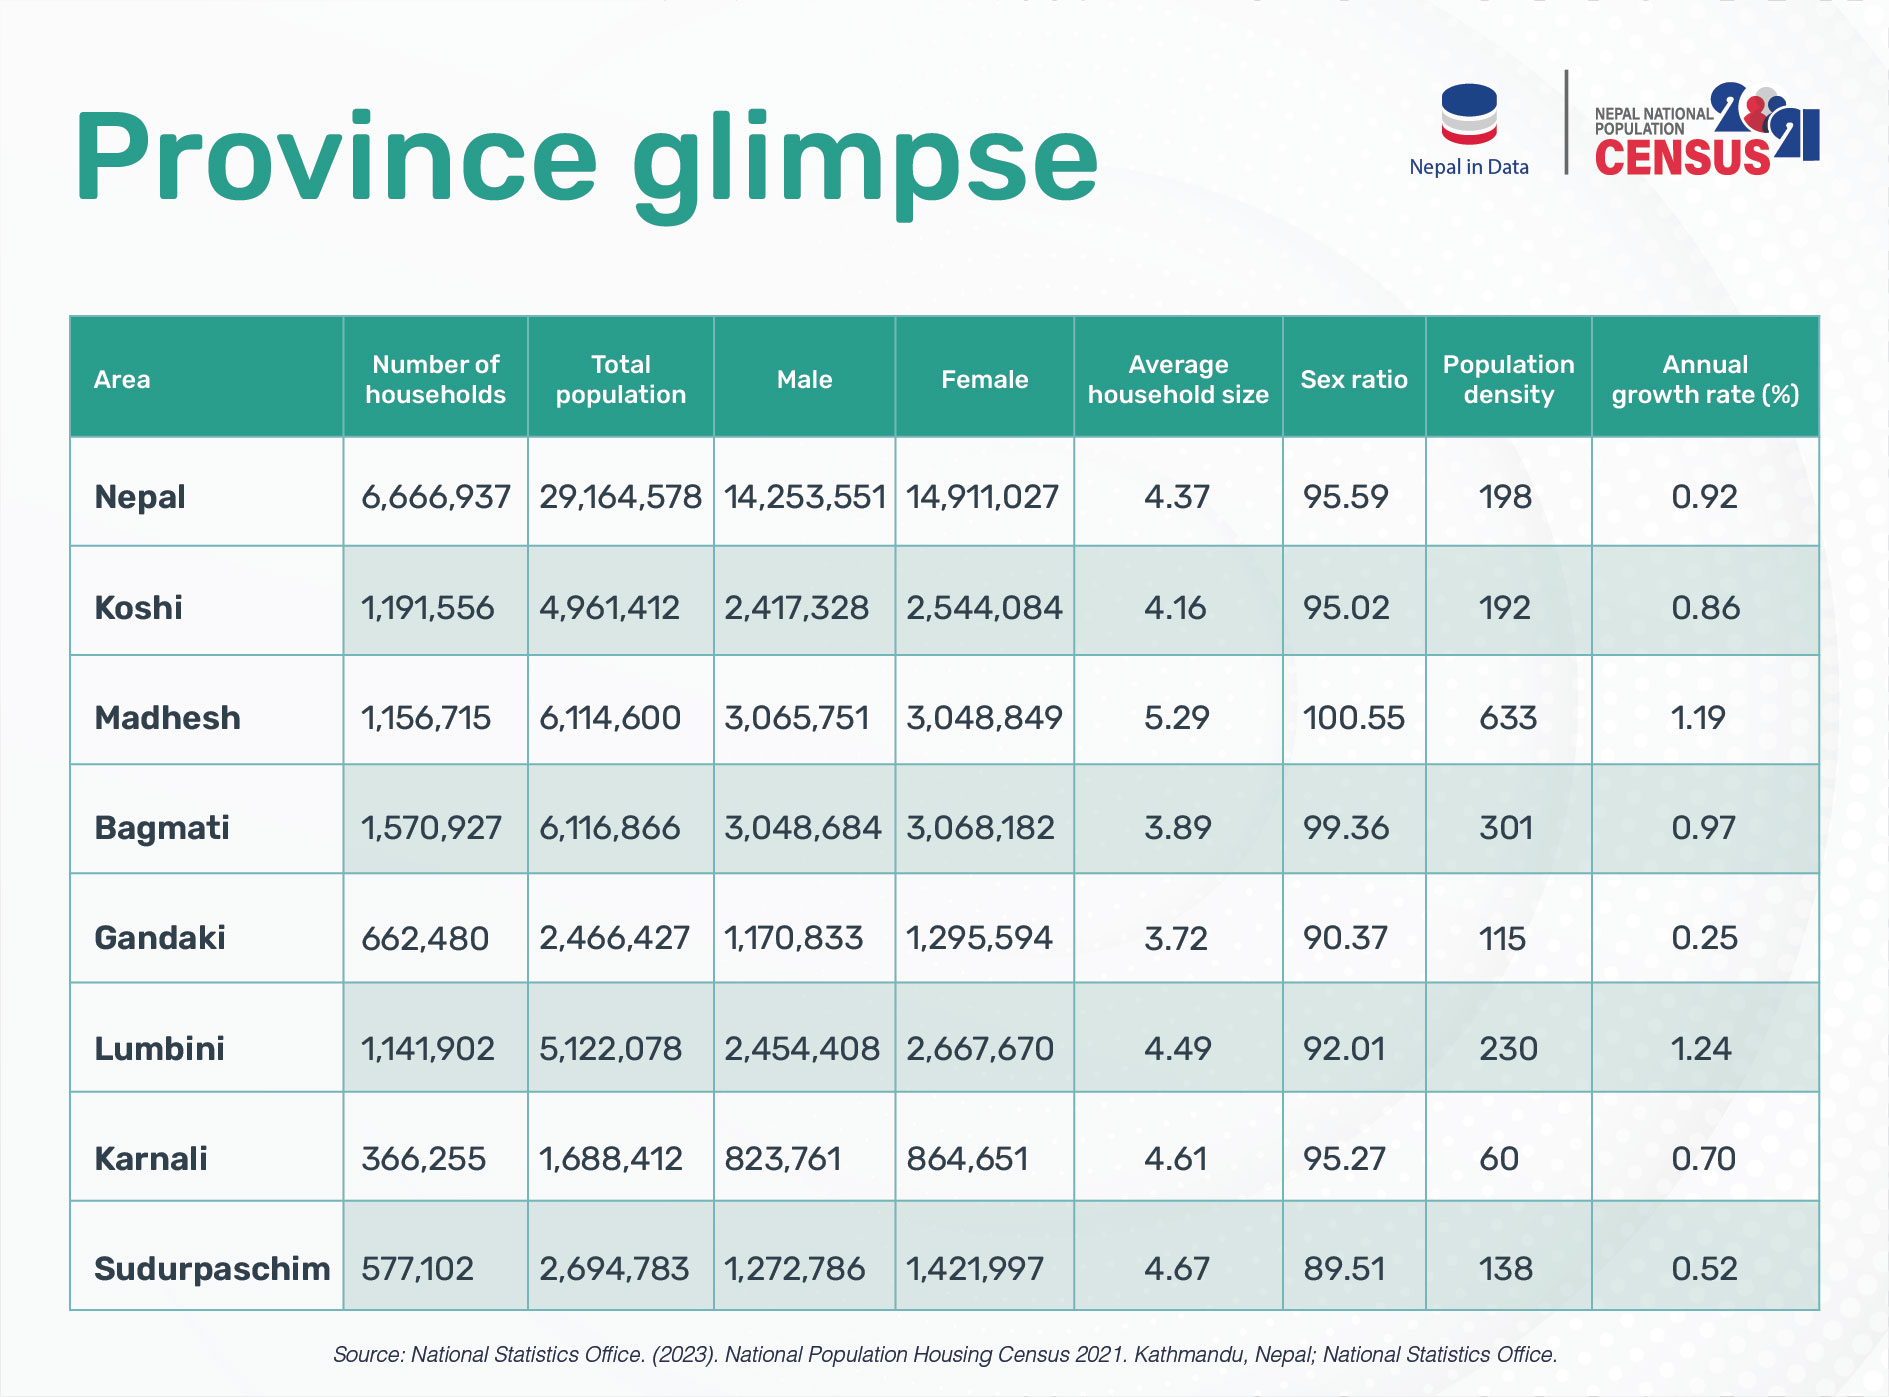Image resolution: width=1889 pixels, height=1397 pixels.
Task: Select the 'Gandaki' row label
Action: coord(160,938)
